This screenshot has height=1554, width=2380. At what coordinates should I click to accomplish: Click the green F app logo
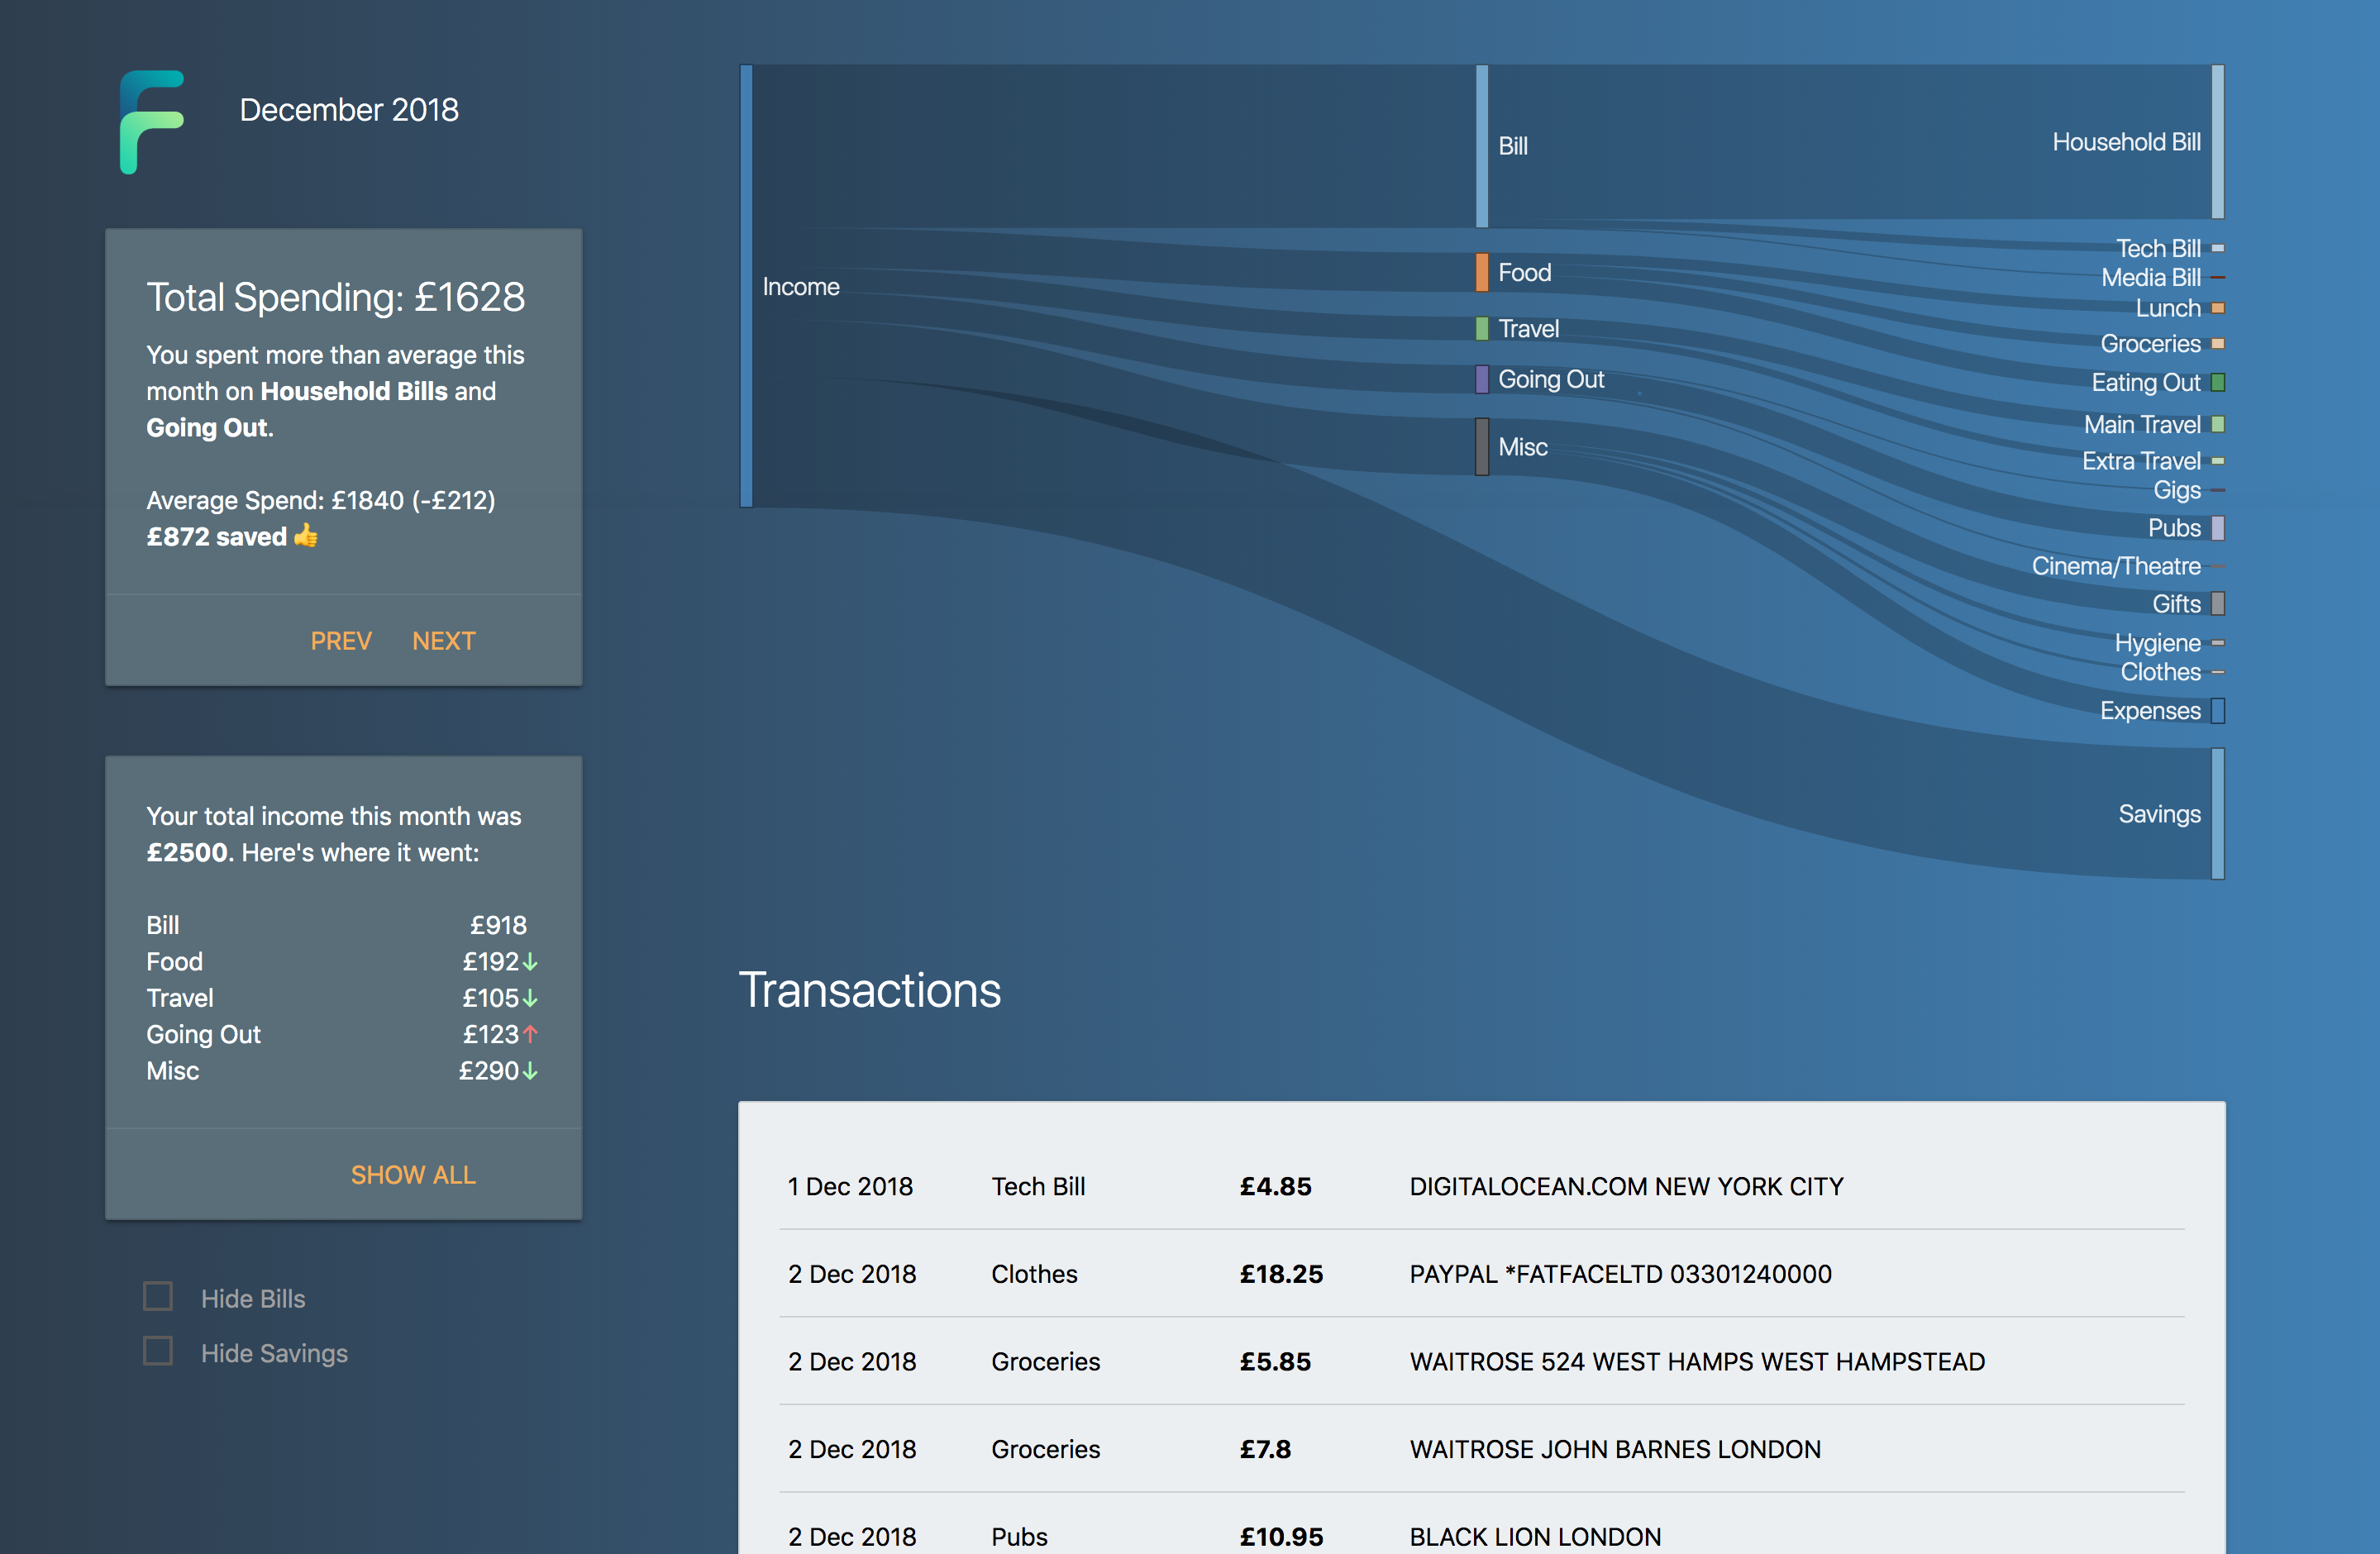coord(151,121)
